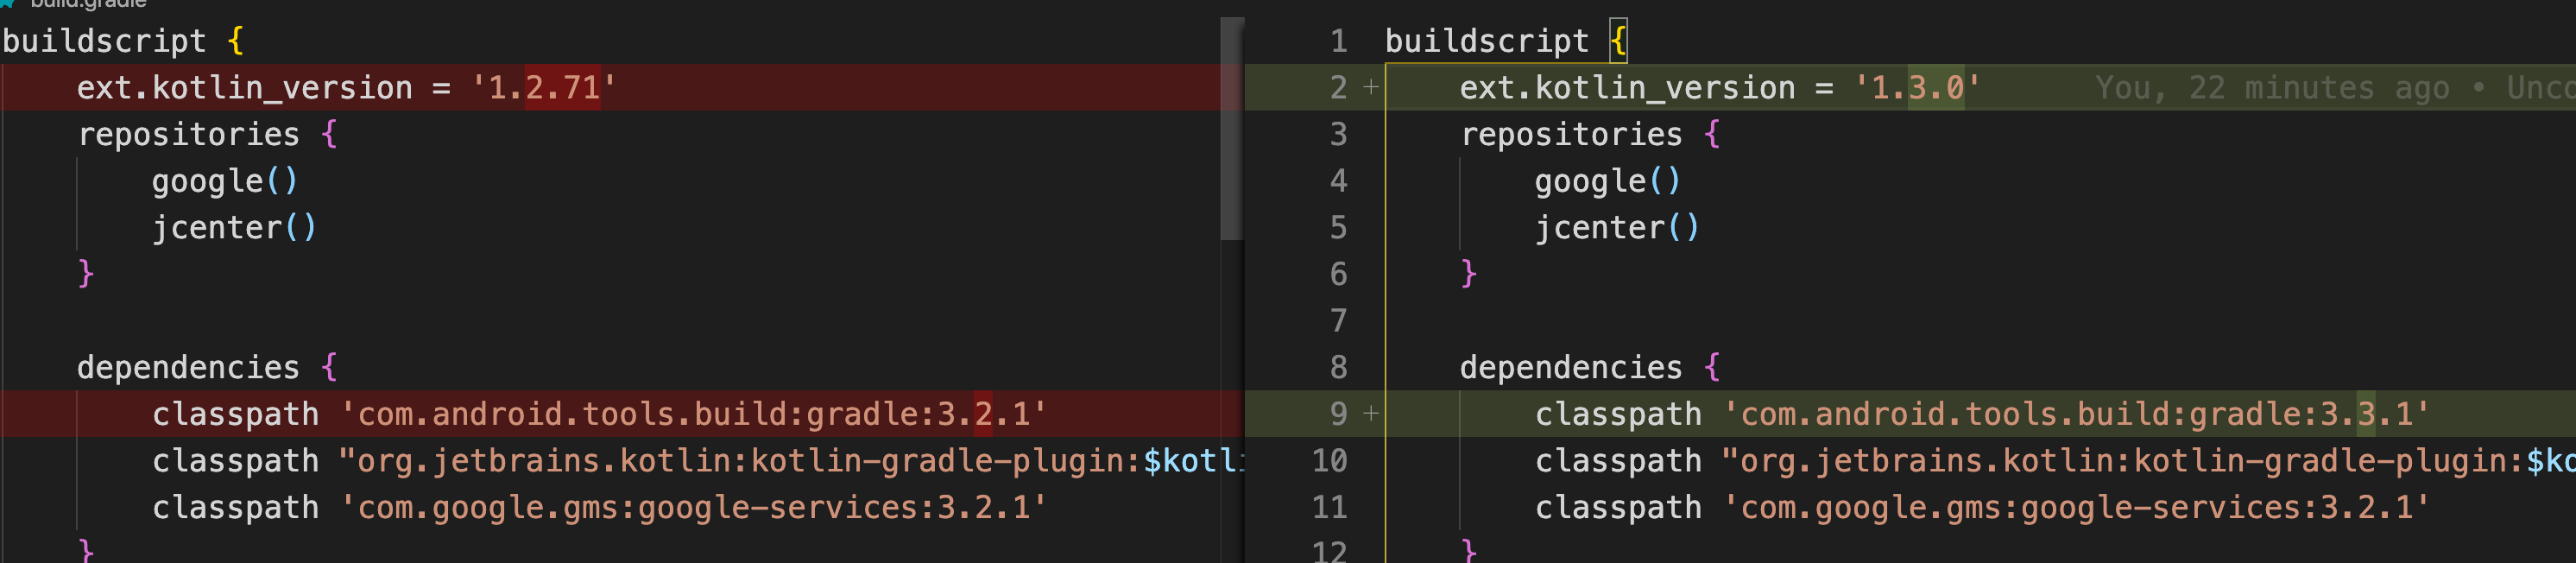Click 'google-services:3.2.1' string in left pane
This screenshot has width=2576, height=563.
click(x=694, y=507)
